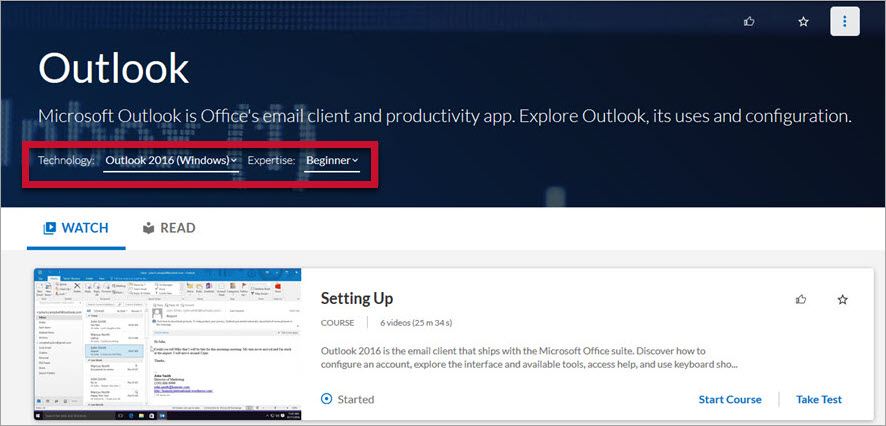Star the Setting Up course as favorite
The height and width of the screenshot is (426, 886).
click(842, 299)
